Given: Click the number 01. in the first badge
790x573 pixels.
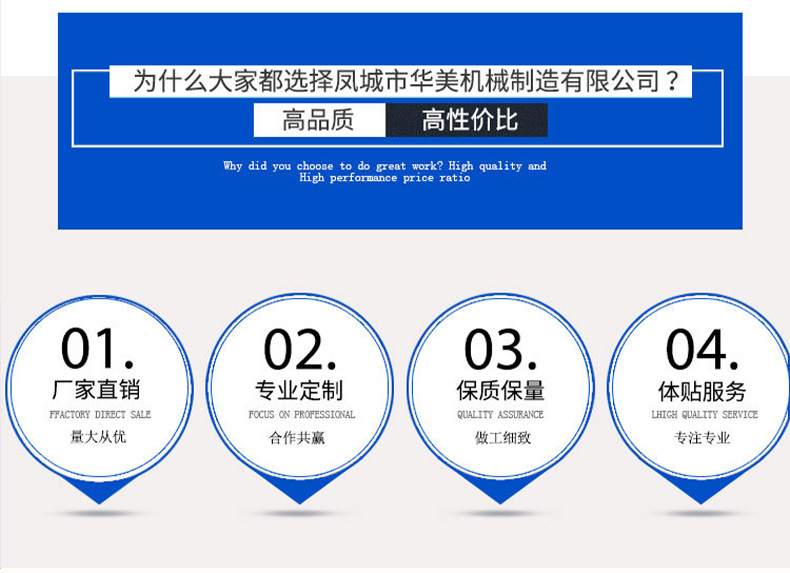Looking at the screenshot, I should (98, 349).
